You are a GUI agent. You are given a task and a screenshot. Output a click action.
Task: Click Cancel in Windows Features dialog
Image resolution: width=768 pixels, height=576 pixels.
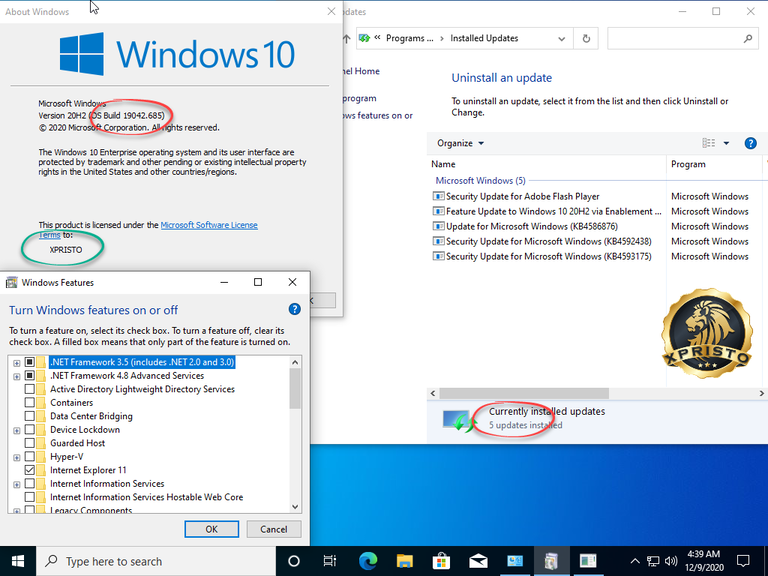click(274, 529)
